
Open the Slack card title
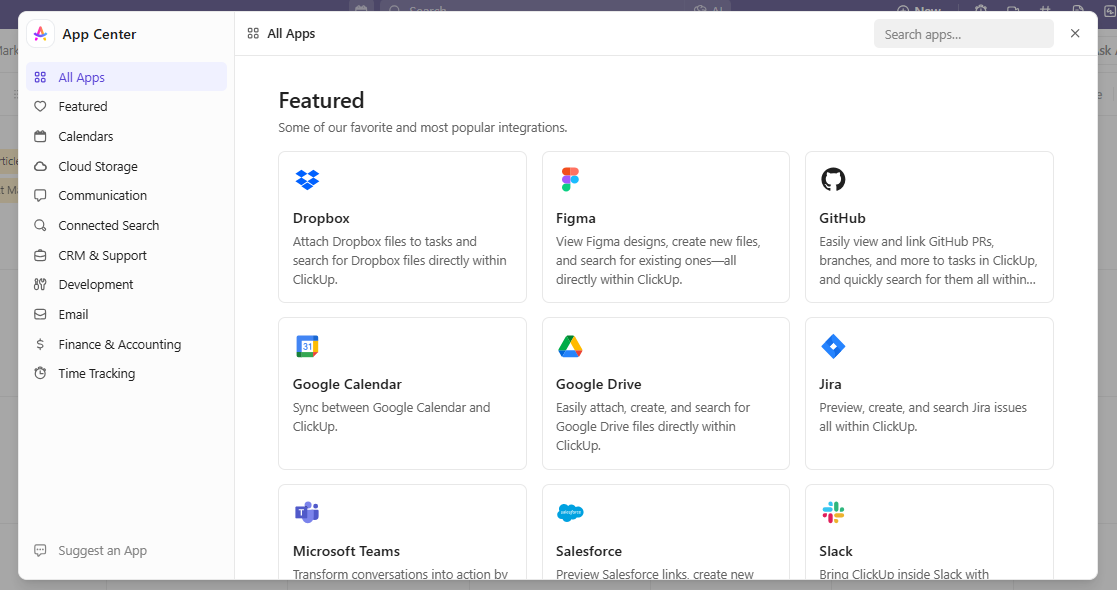coord(836,551)
